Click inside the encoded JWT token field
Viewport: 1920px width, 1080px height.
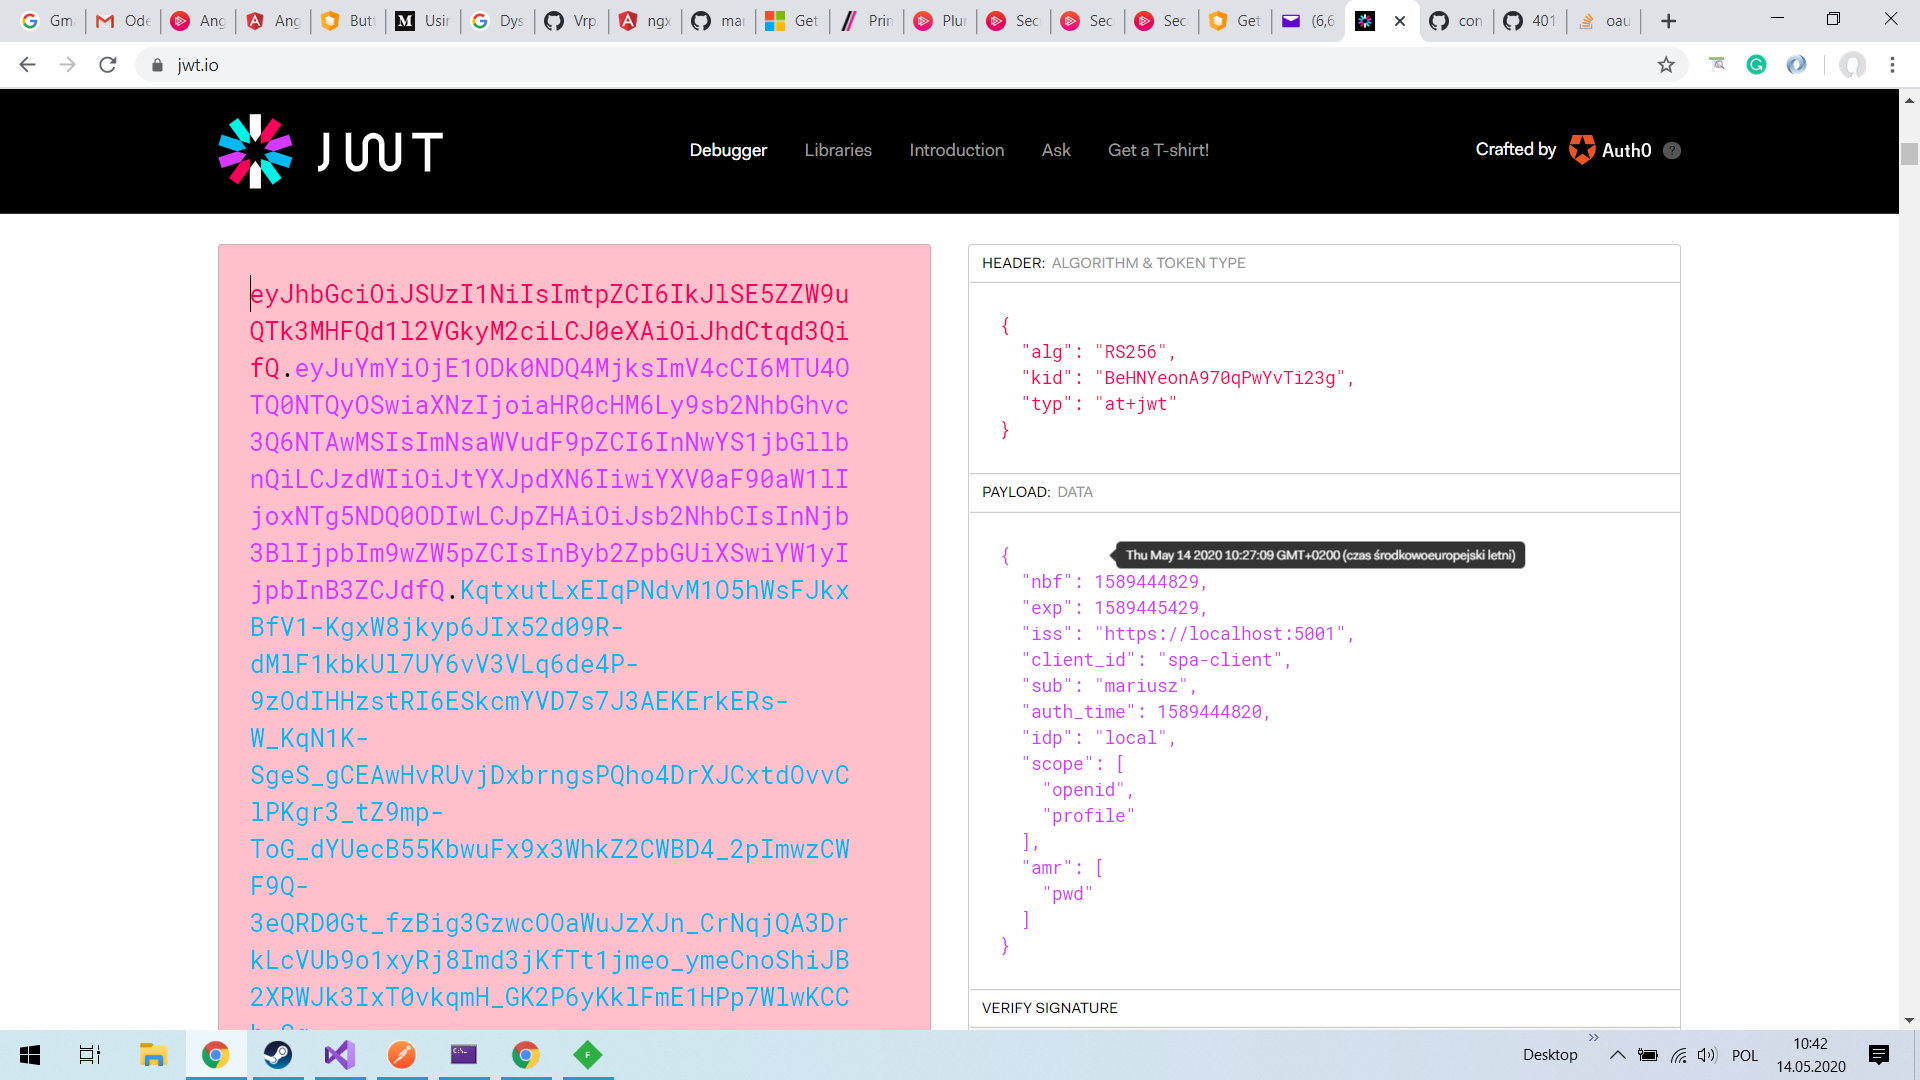click(x=550, y=600)
